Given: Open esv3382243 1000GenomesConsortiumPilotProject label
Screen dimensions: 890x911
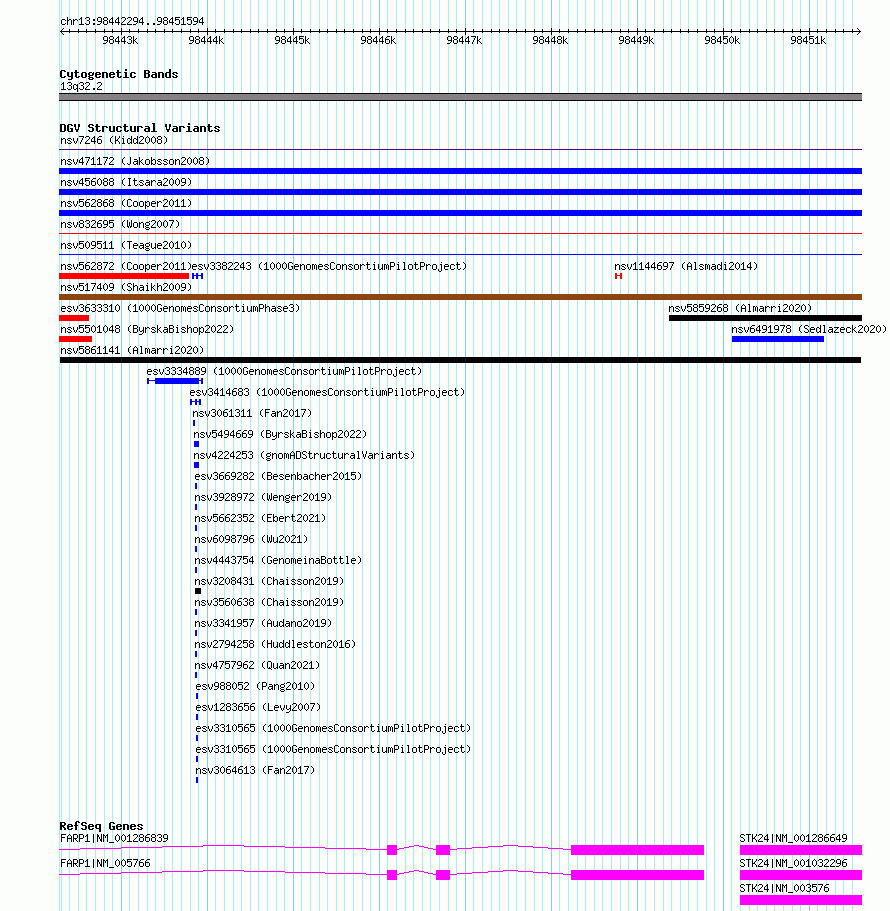Looking at the screenshot, I should point(329,266).
